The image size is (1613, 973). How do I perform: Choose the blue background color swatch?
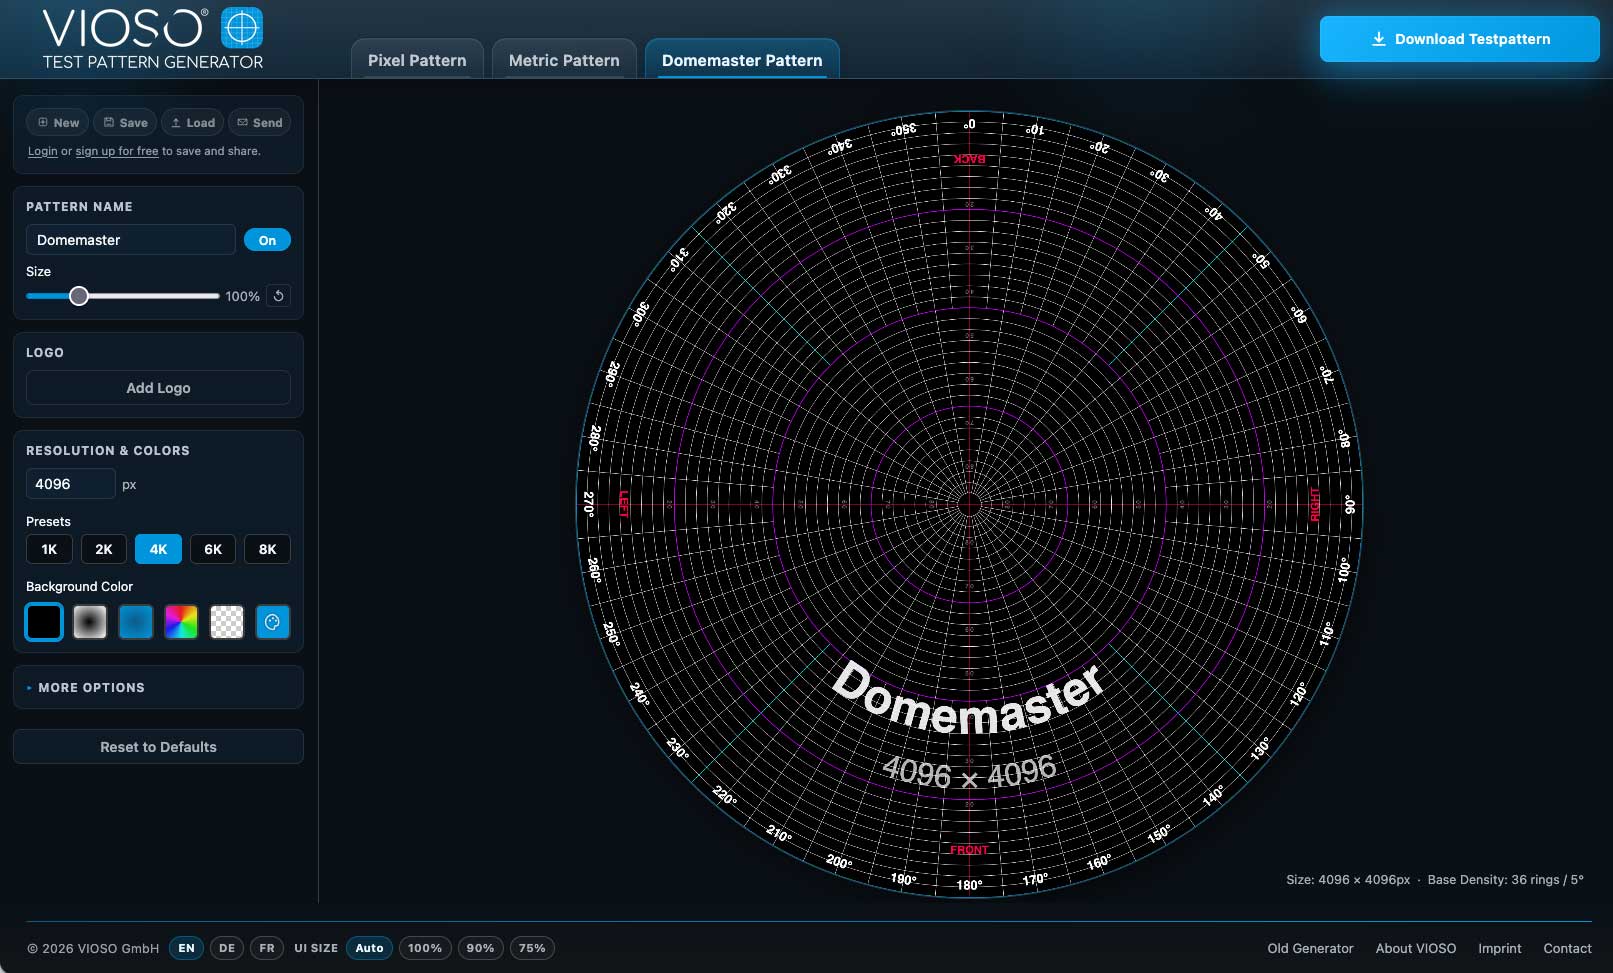click(136, 622)
